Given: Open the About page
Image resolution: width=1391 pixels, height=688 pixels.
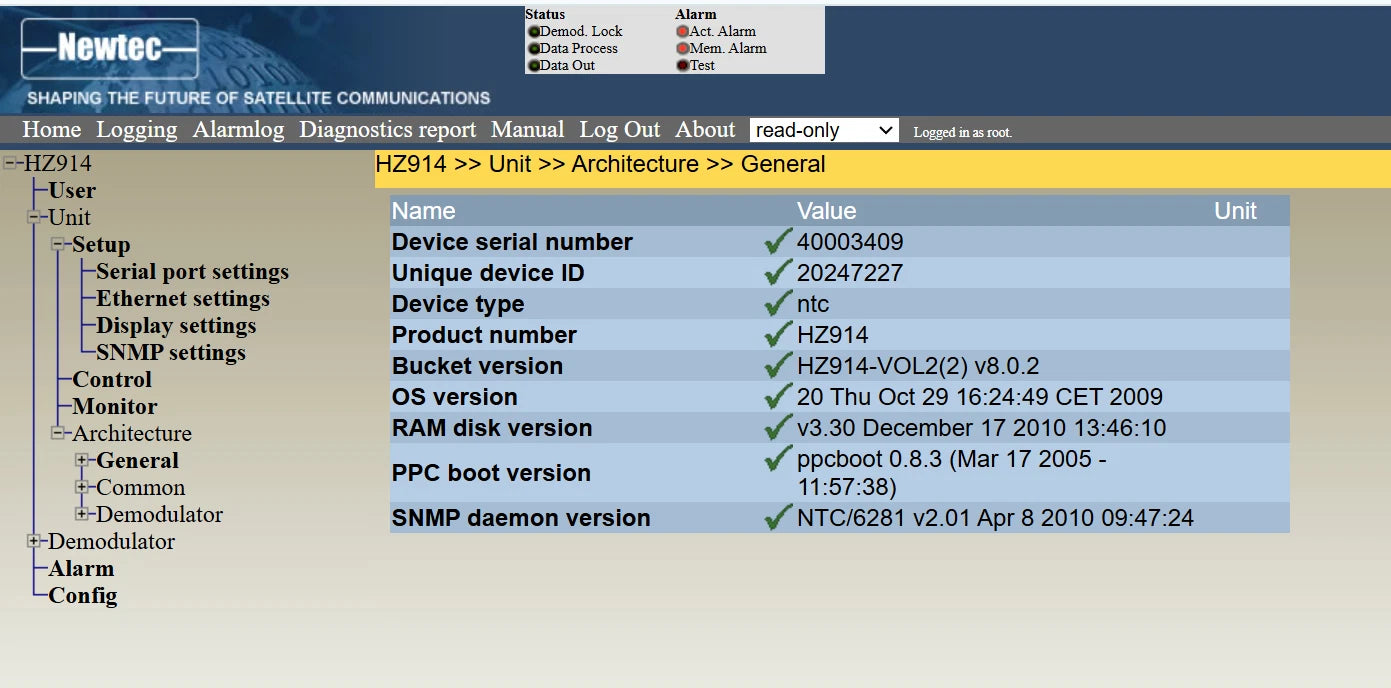Looking at the screenshot, I should pyautogui.click(x=705, y=130).
